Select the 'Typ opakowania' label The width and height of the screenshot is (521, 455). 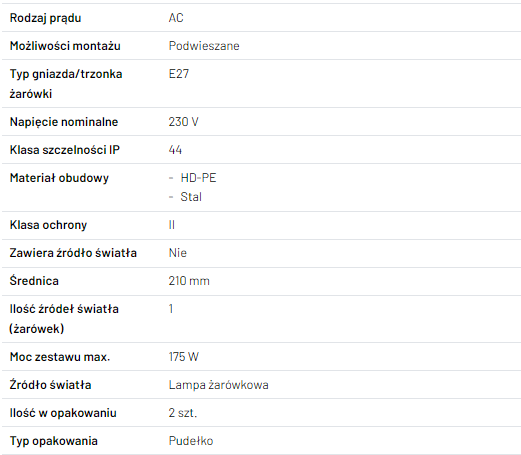[54, 441]
